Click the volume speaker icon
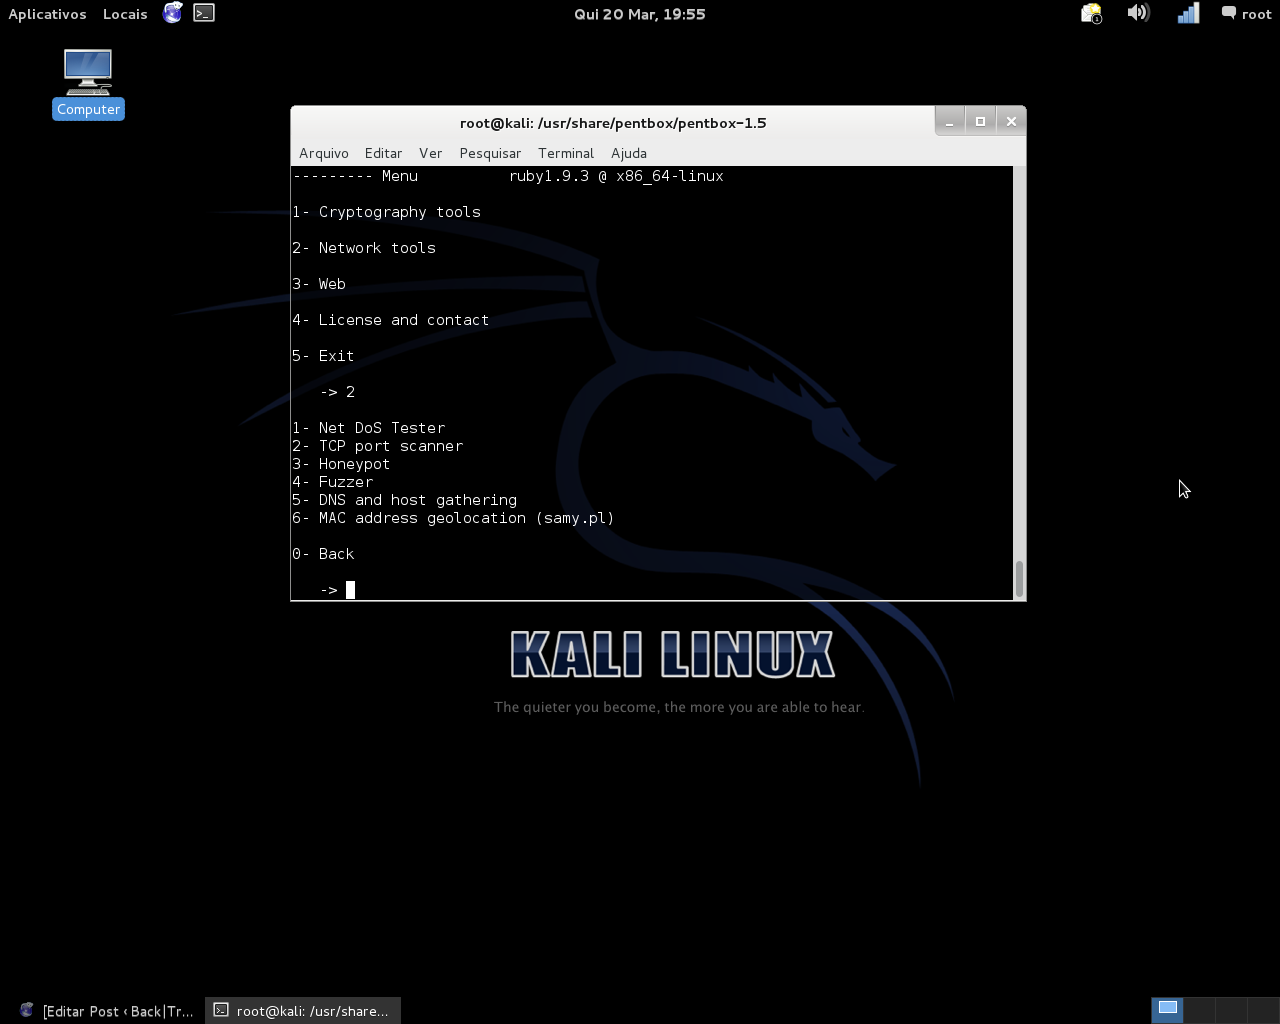1280x1024 pixels. click(1138, 13)
